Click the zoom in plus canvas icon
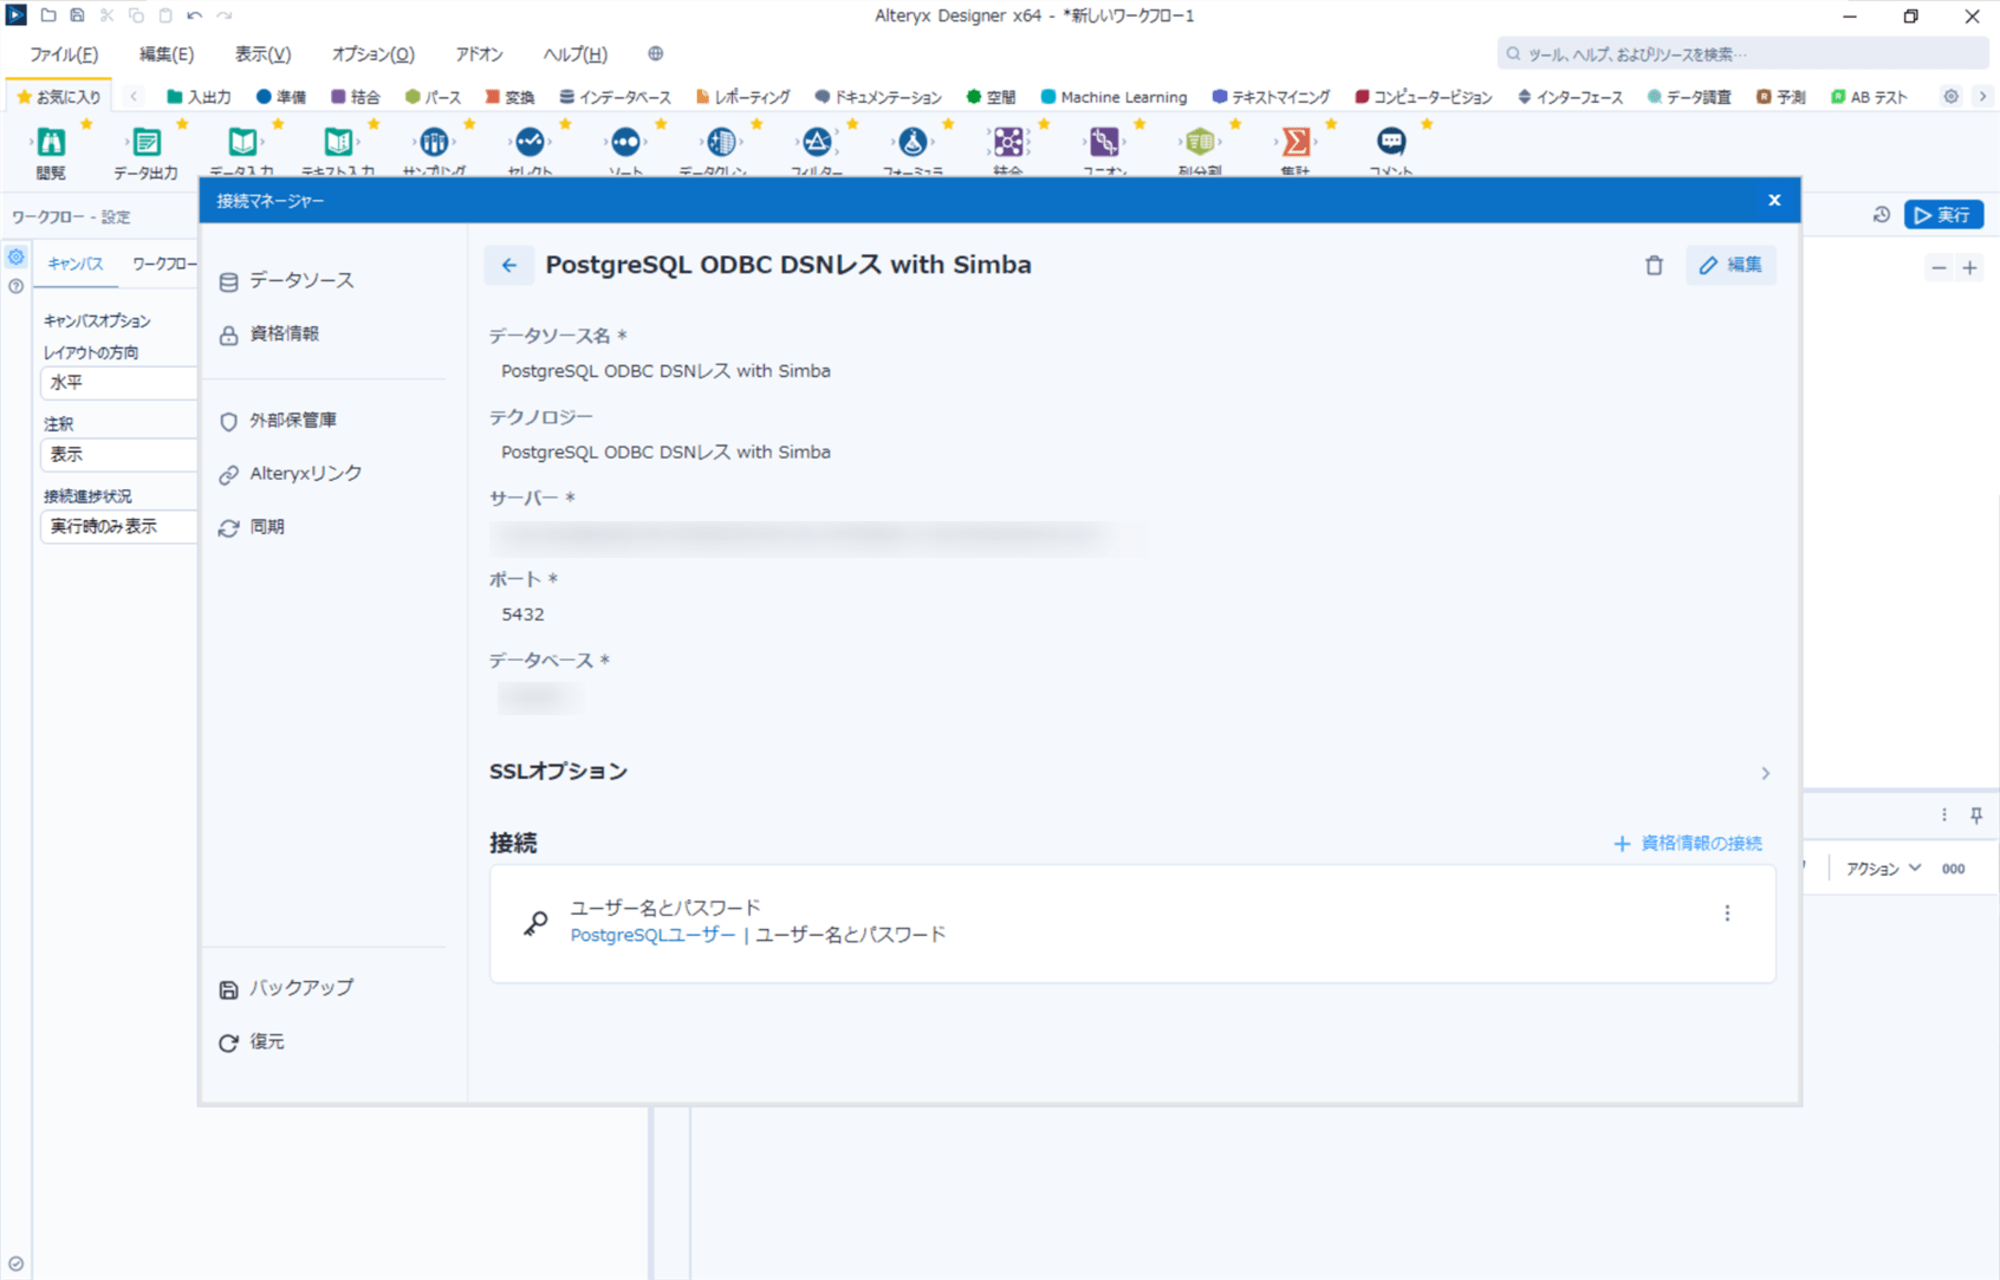Screen dimensions: 2000x1280 coord(1970,268)
